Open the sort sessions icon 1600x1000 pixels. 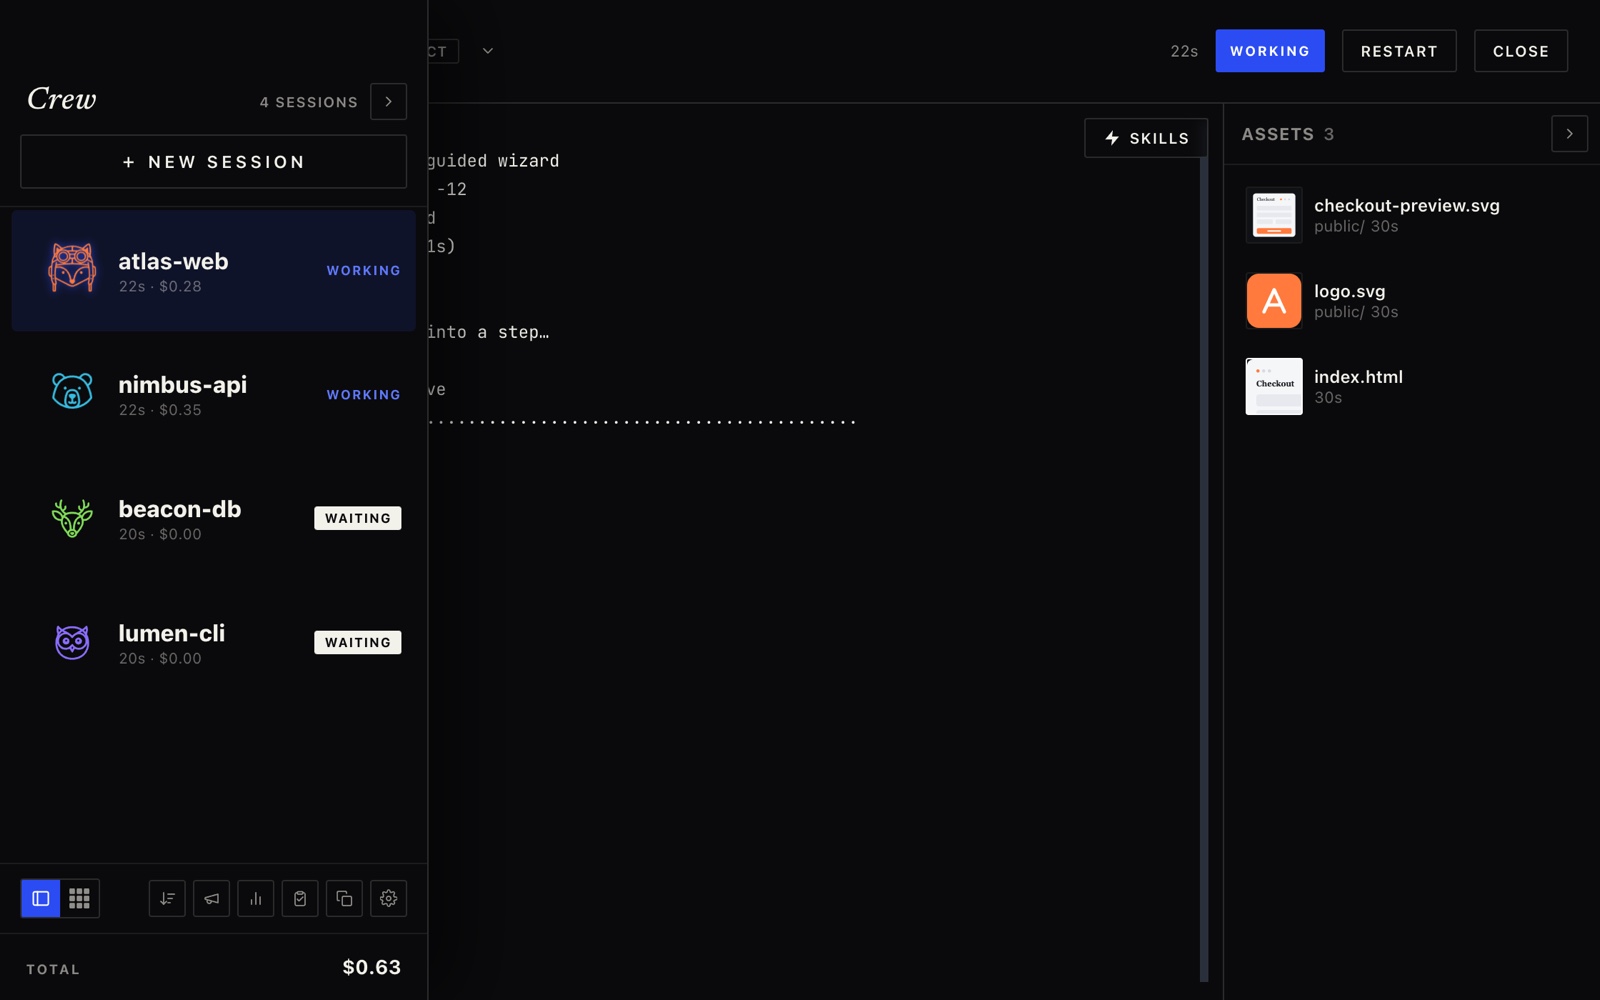(167, 898)
